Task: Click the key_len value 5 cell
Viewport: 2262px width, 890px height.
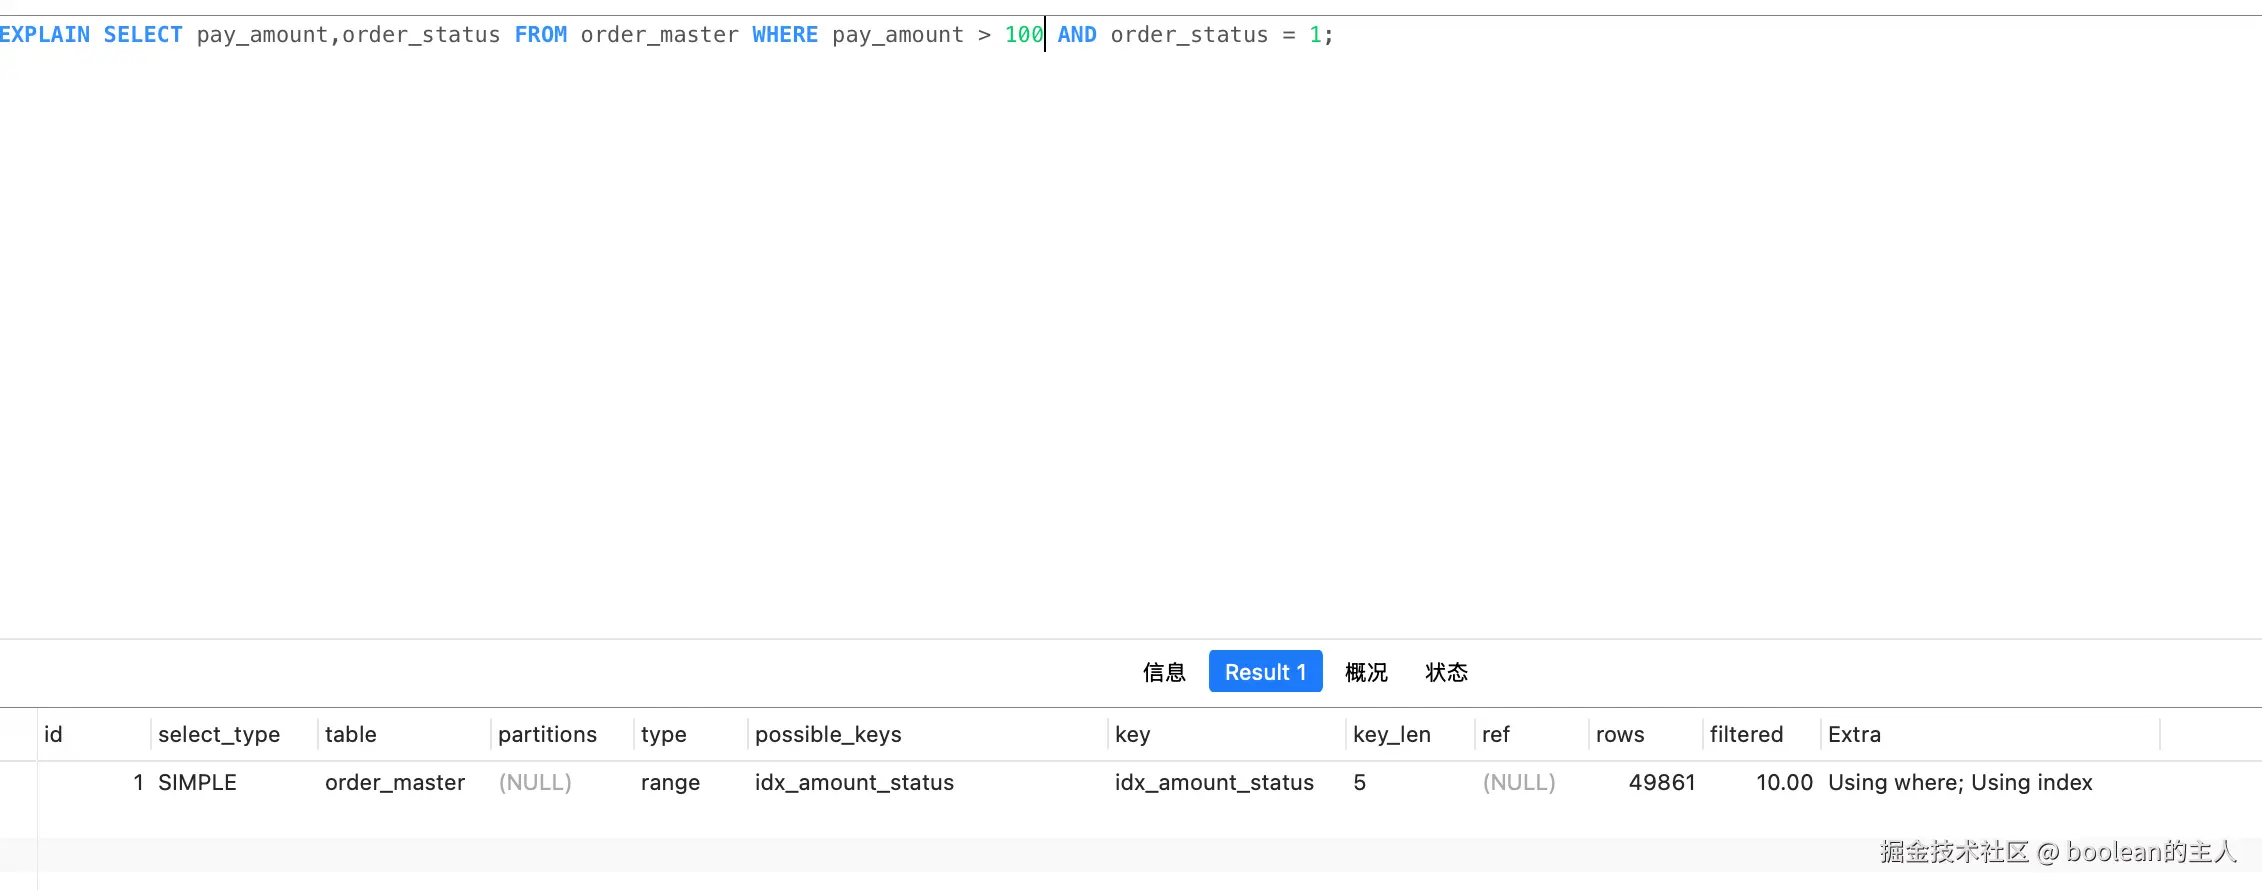Action: 1410,782
